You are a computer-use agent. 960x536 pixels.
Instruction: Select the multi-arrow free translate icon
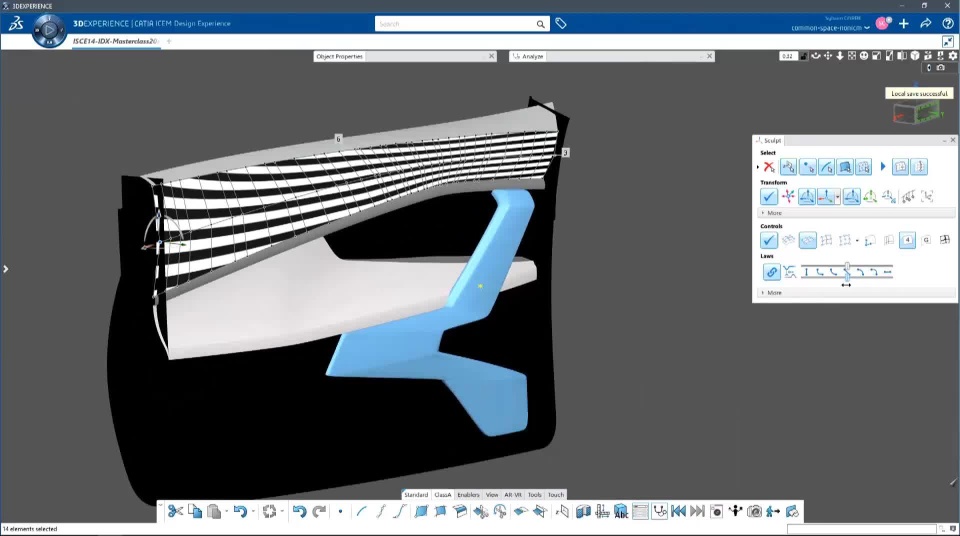click(788, 196)
